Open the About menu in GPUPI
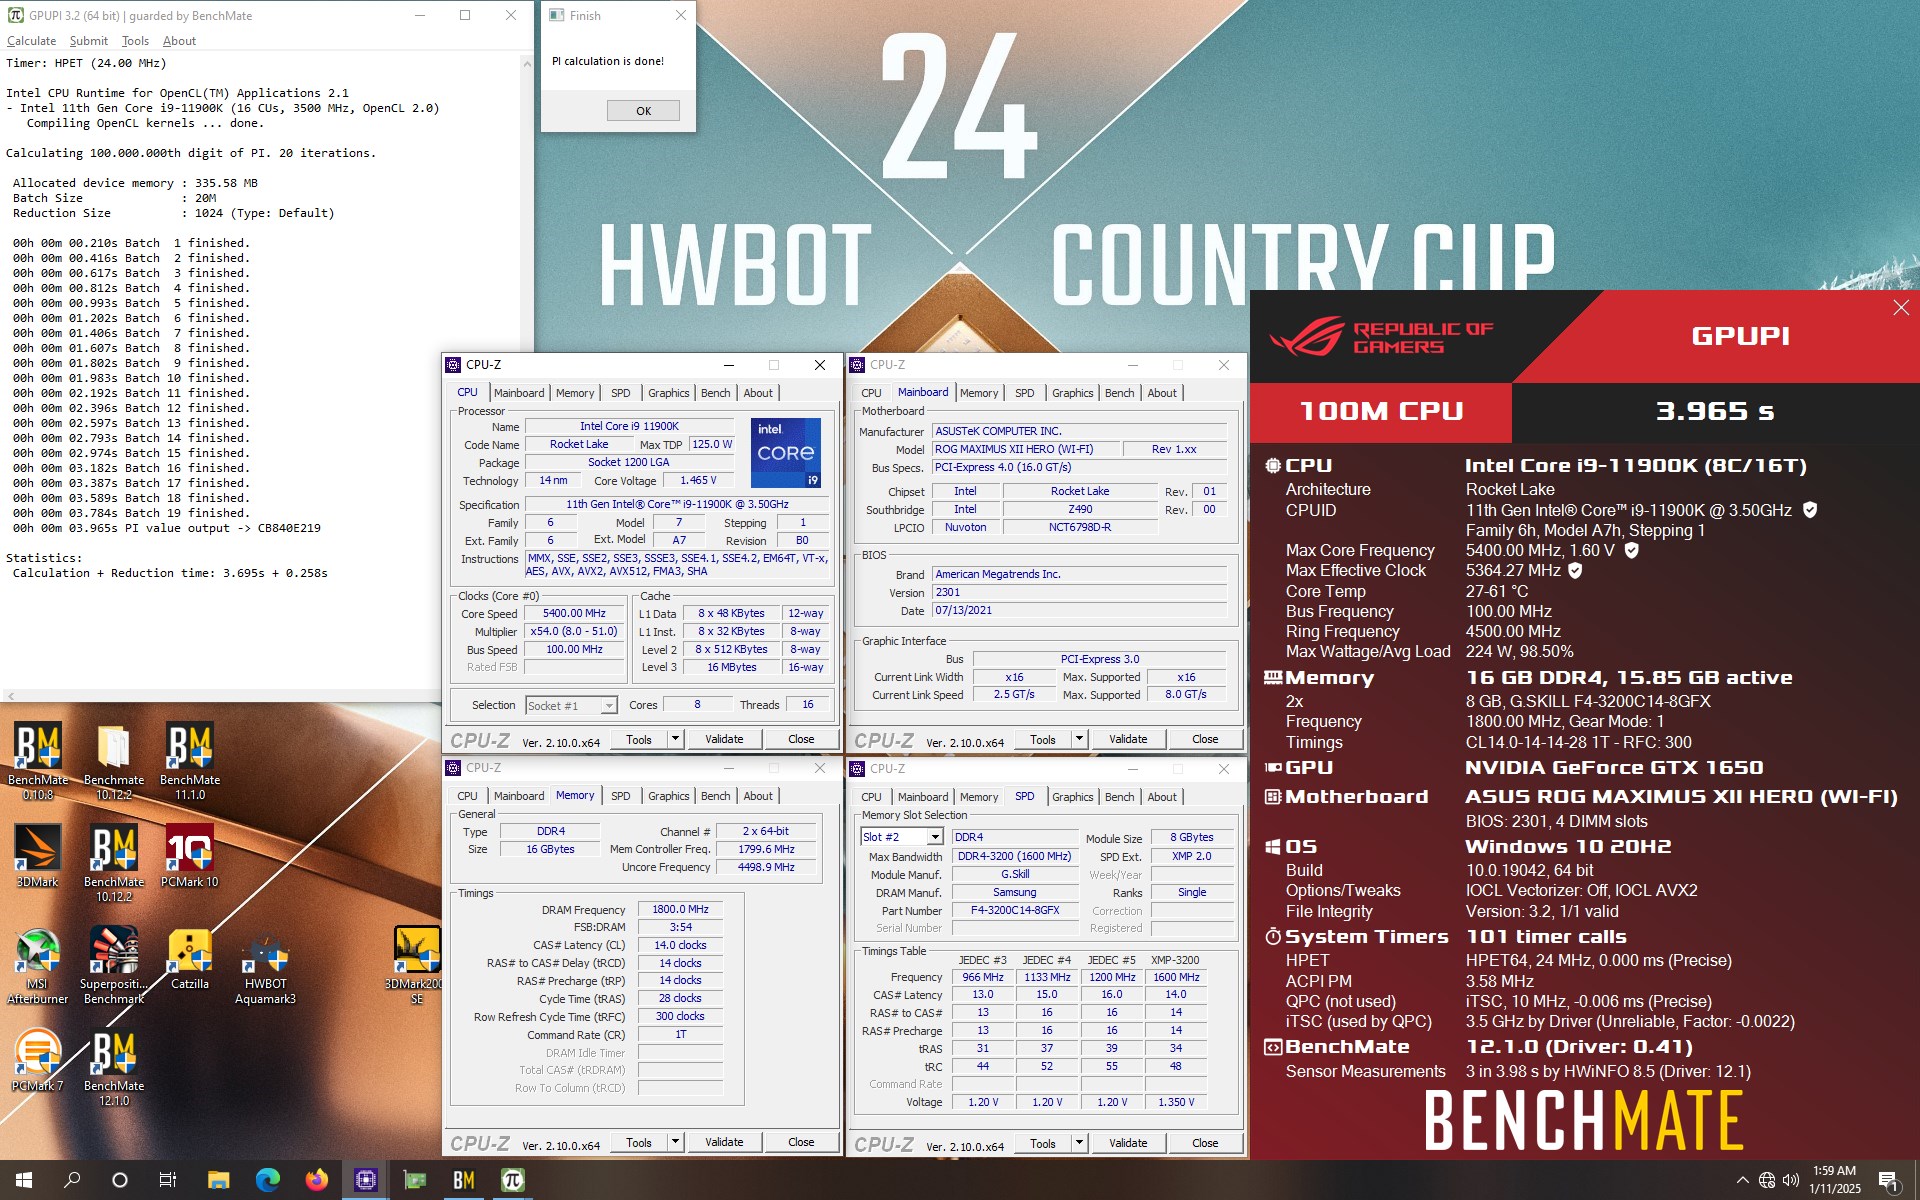The width and height of the screenshot is (1920, 1200). 179,41
